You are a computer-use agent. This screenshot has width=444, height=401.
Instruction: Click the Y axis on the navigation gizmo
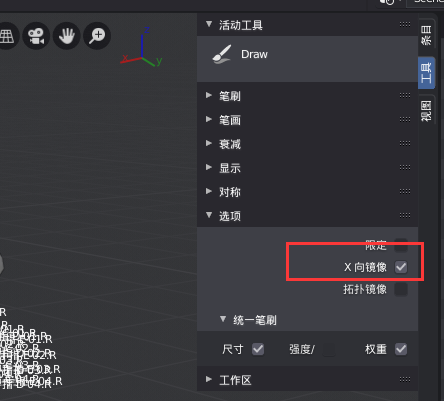(159, 61)
